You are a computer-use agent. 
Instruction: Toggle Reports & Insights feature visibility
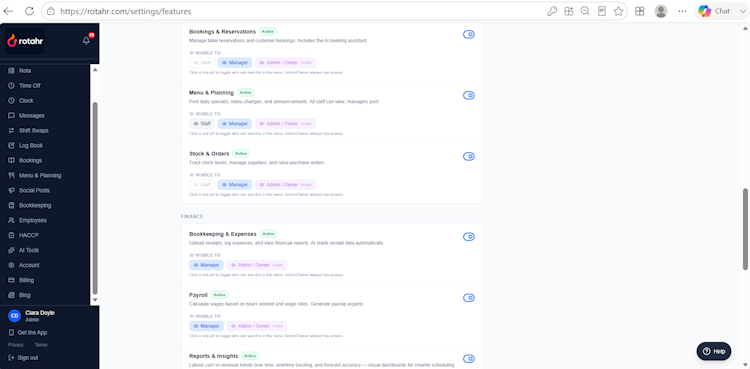click(x=469, y=359)
